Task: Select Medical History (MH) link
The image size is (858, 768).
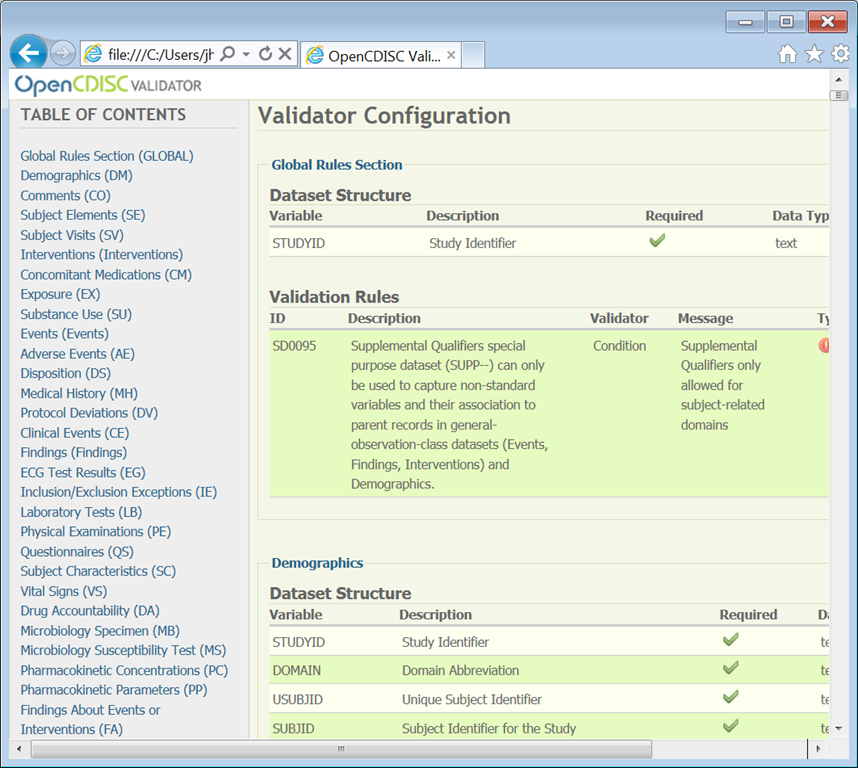Action: point(79,393)
